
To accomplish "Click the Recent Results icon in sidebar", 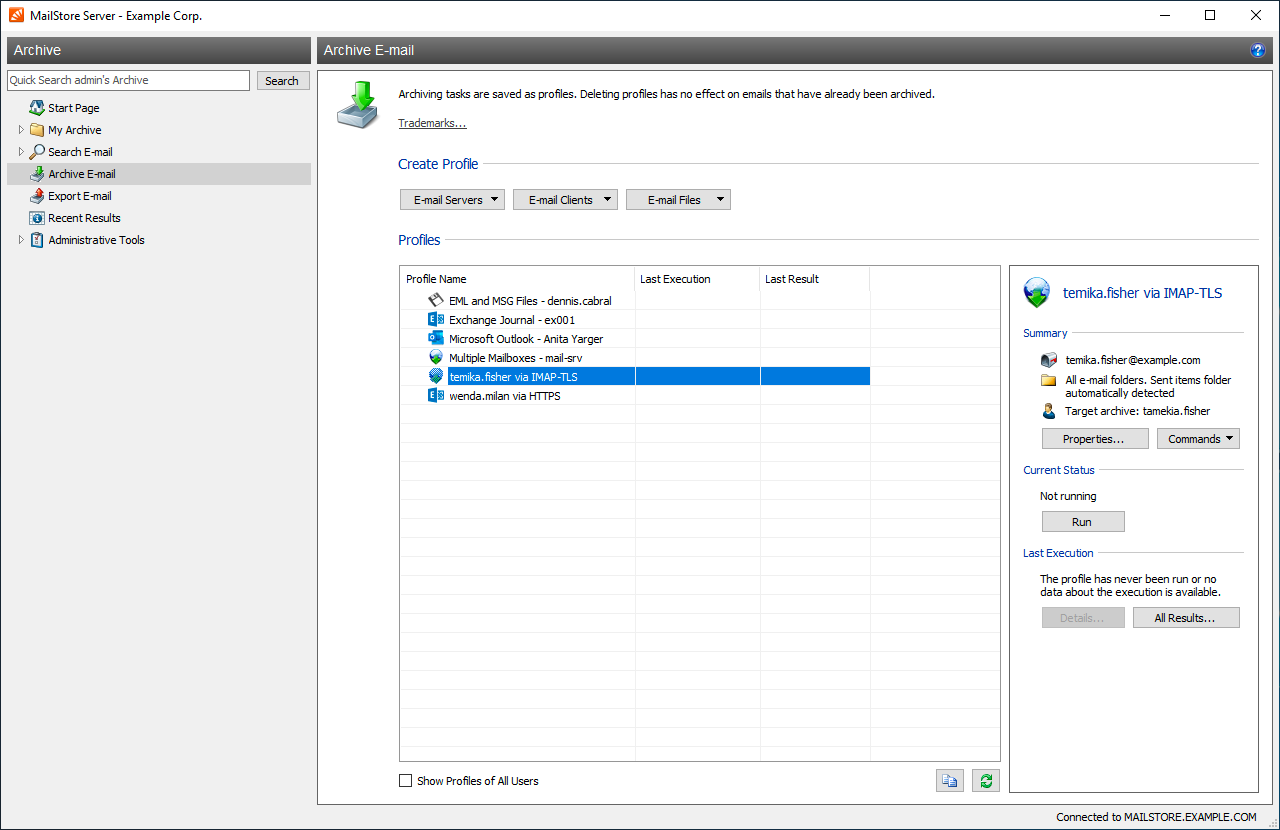I will [x=37, y=218].
